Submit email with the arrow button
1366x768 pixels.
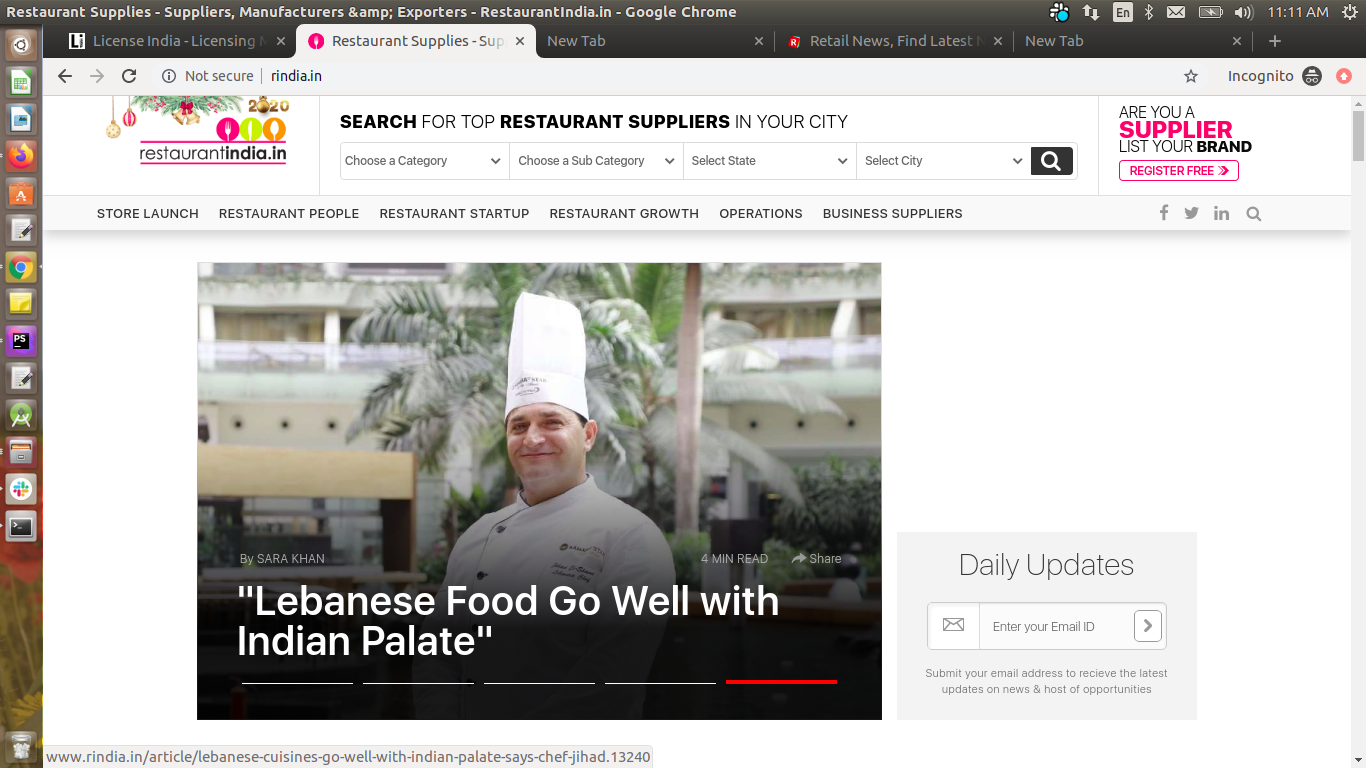click(x=1147, y=626)
